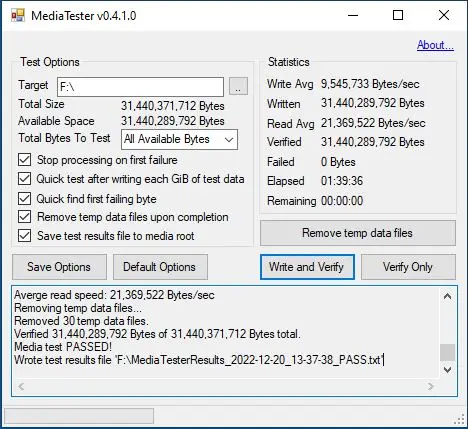Click the MediaTester app icon in title bar
The height and width of the screenshot is (429, 468).
(x=18, y=16)
